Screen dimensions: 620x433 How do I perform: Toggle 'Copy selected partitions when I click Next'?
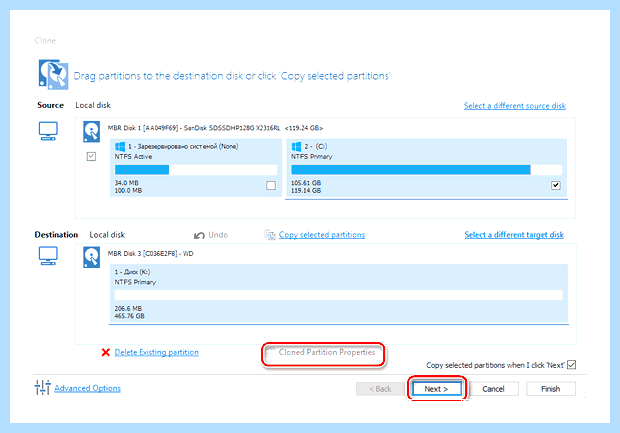(x=571, y=365)
